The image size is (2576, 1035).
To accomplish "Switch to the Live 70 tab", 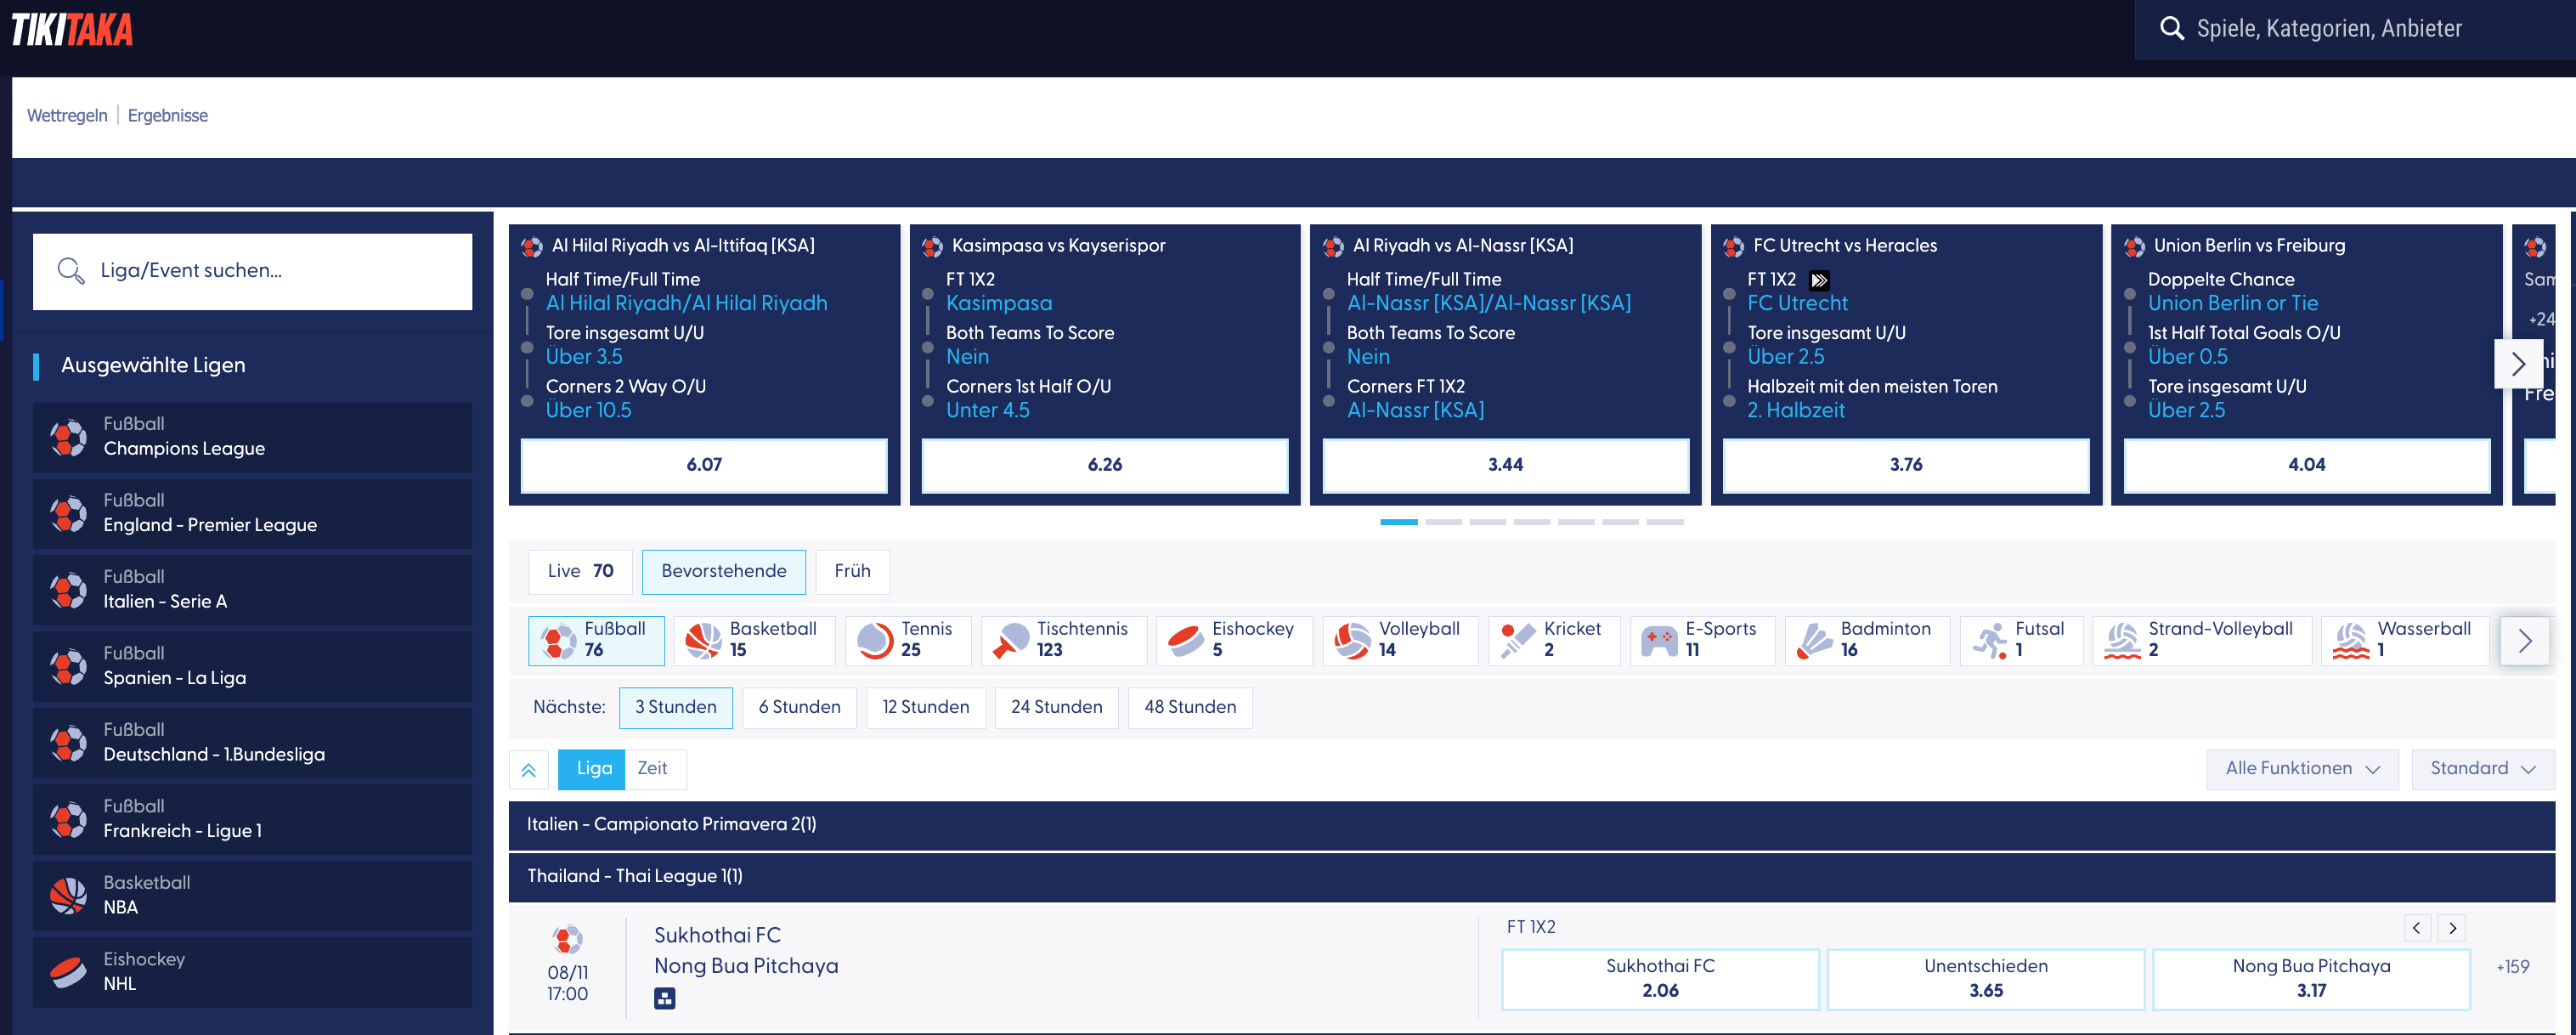I will (x=580, y=571).
